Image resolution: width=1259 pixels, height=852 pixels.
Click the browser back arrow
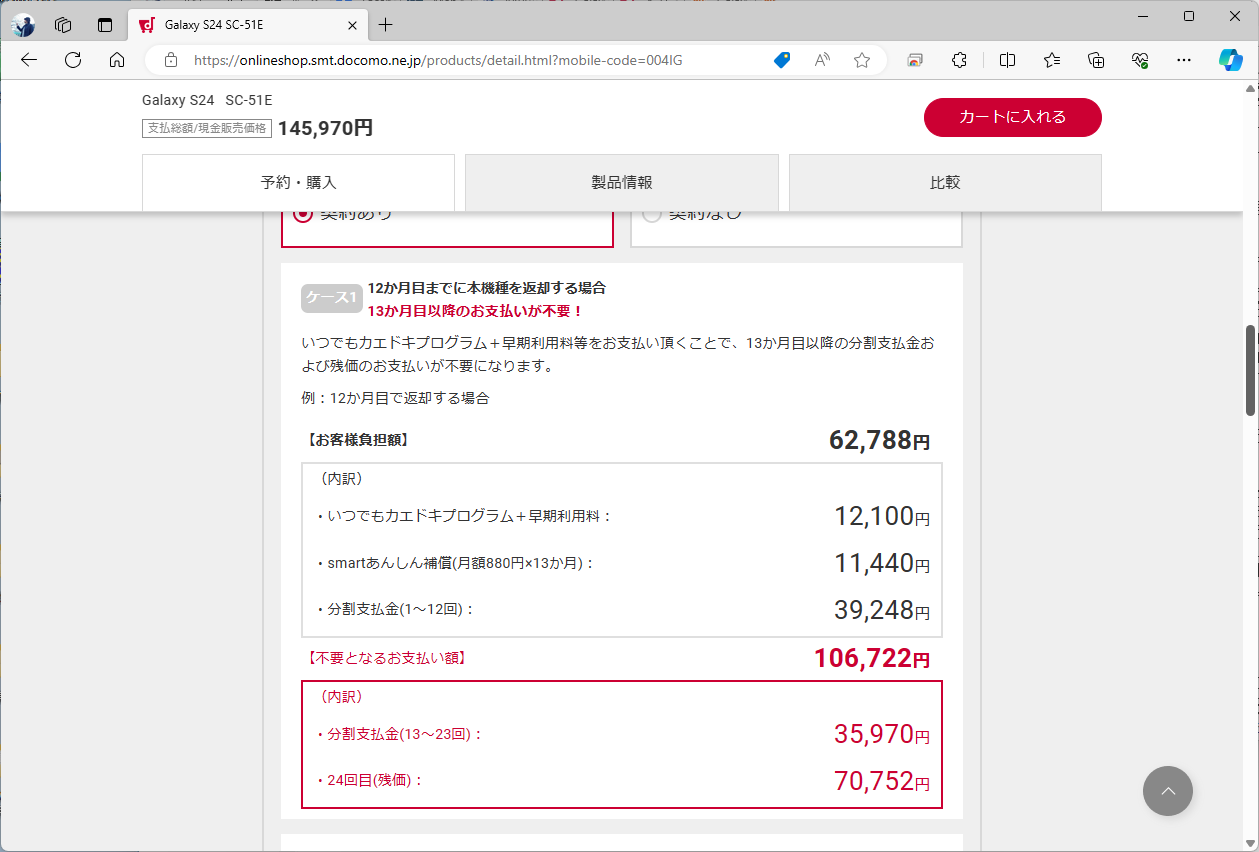pyautogui.click(x=28, y=60)
